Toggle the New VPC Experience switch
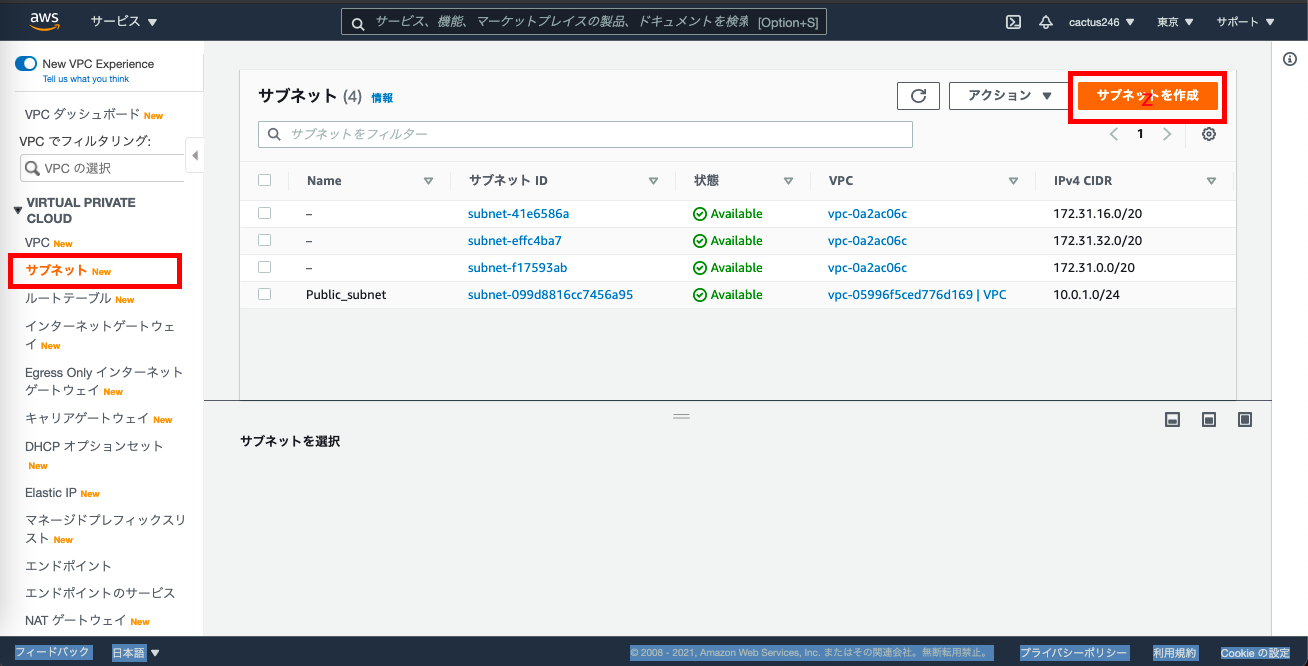Viewport: 1308px width, 666px height. (x=26, y=64)
